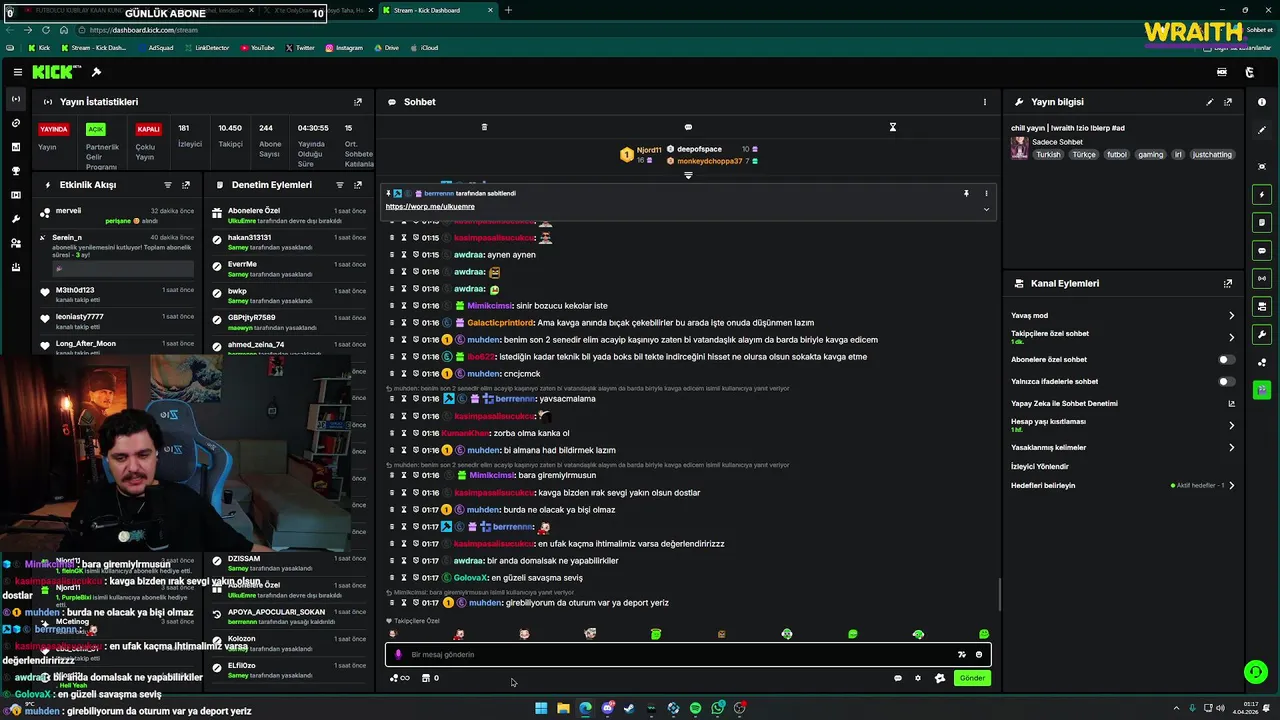Toggle the broadcast widget in right sidebar
This screenshot has width=1280, height=720.
(x=1262, y=278)
